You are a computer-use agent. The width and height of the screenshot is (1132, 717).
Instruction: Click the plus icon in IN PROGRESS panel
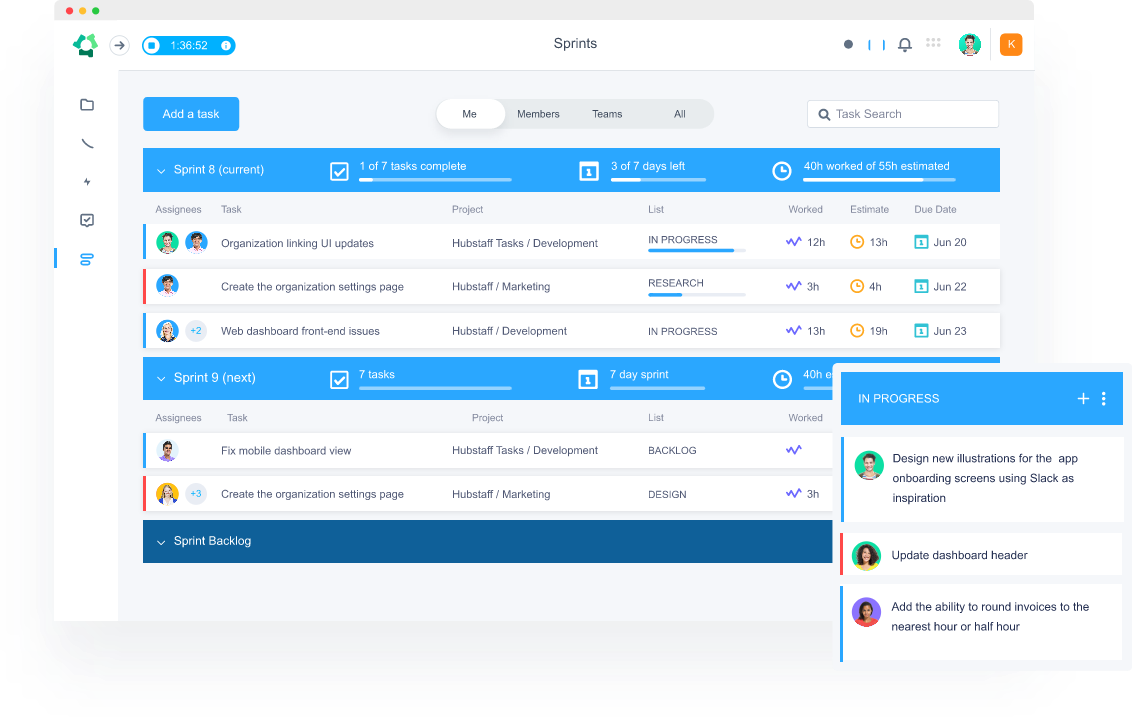(1083, 399)
